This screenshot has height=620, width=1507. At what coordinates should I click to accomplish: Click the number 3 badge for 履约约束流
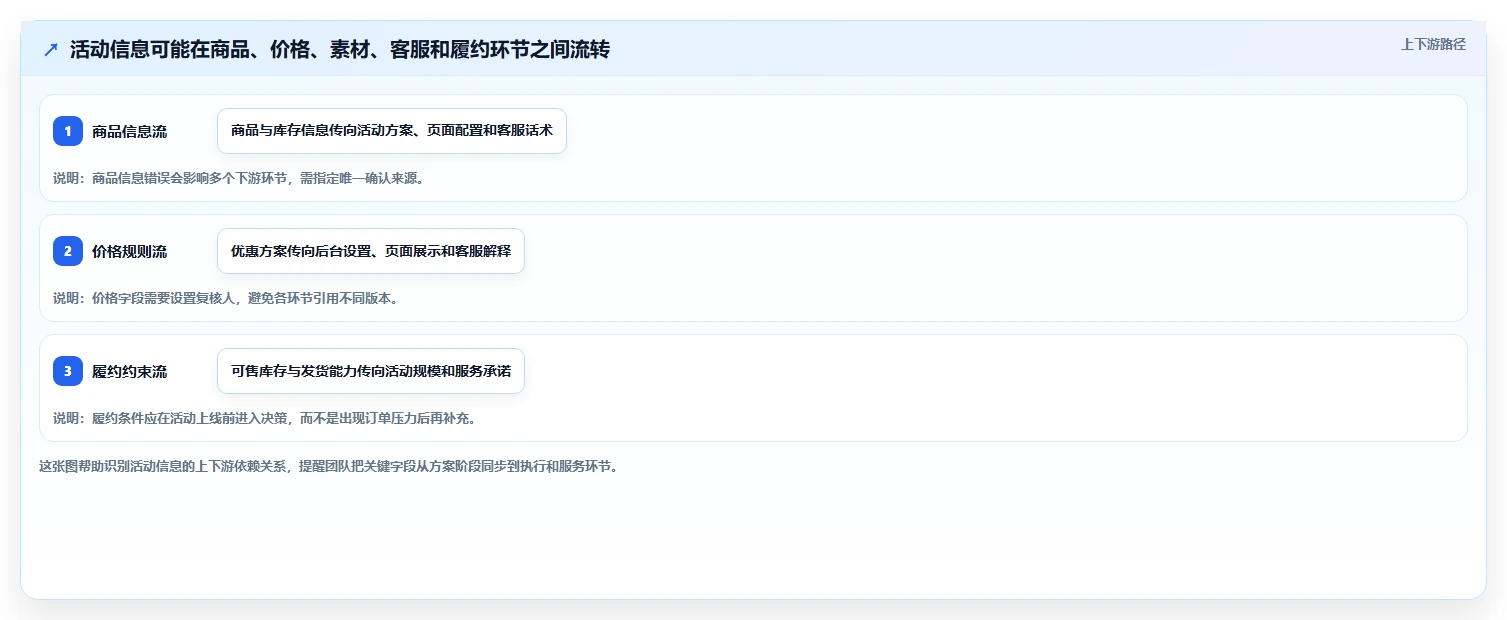click(68, 371)
